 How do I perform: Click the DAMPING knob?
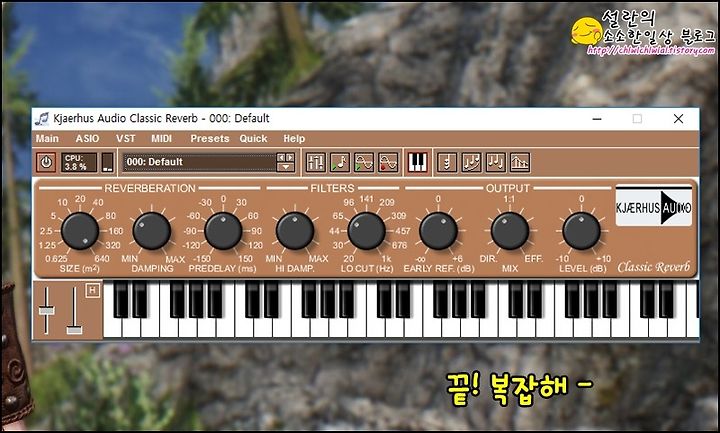[x=152, y=231]
